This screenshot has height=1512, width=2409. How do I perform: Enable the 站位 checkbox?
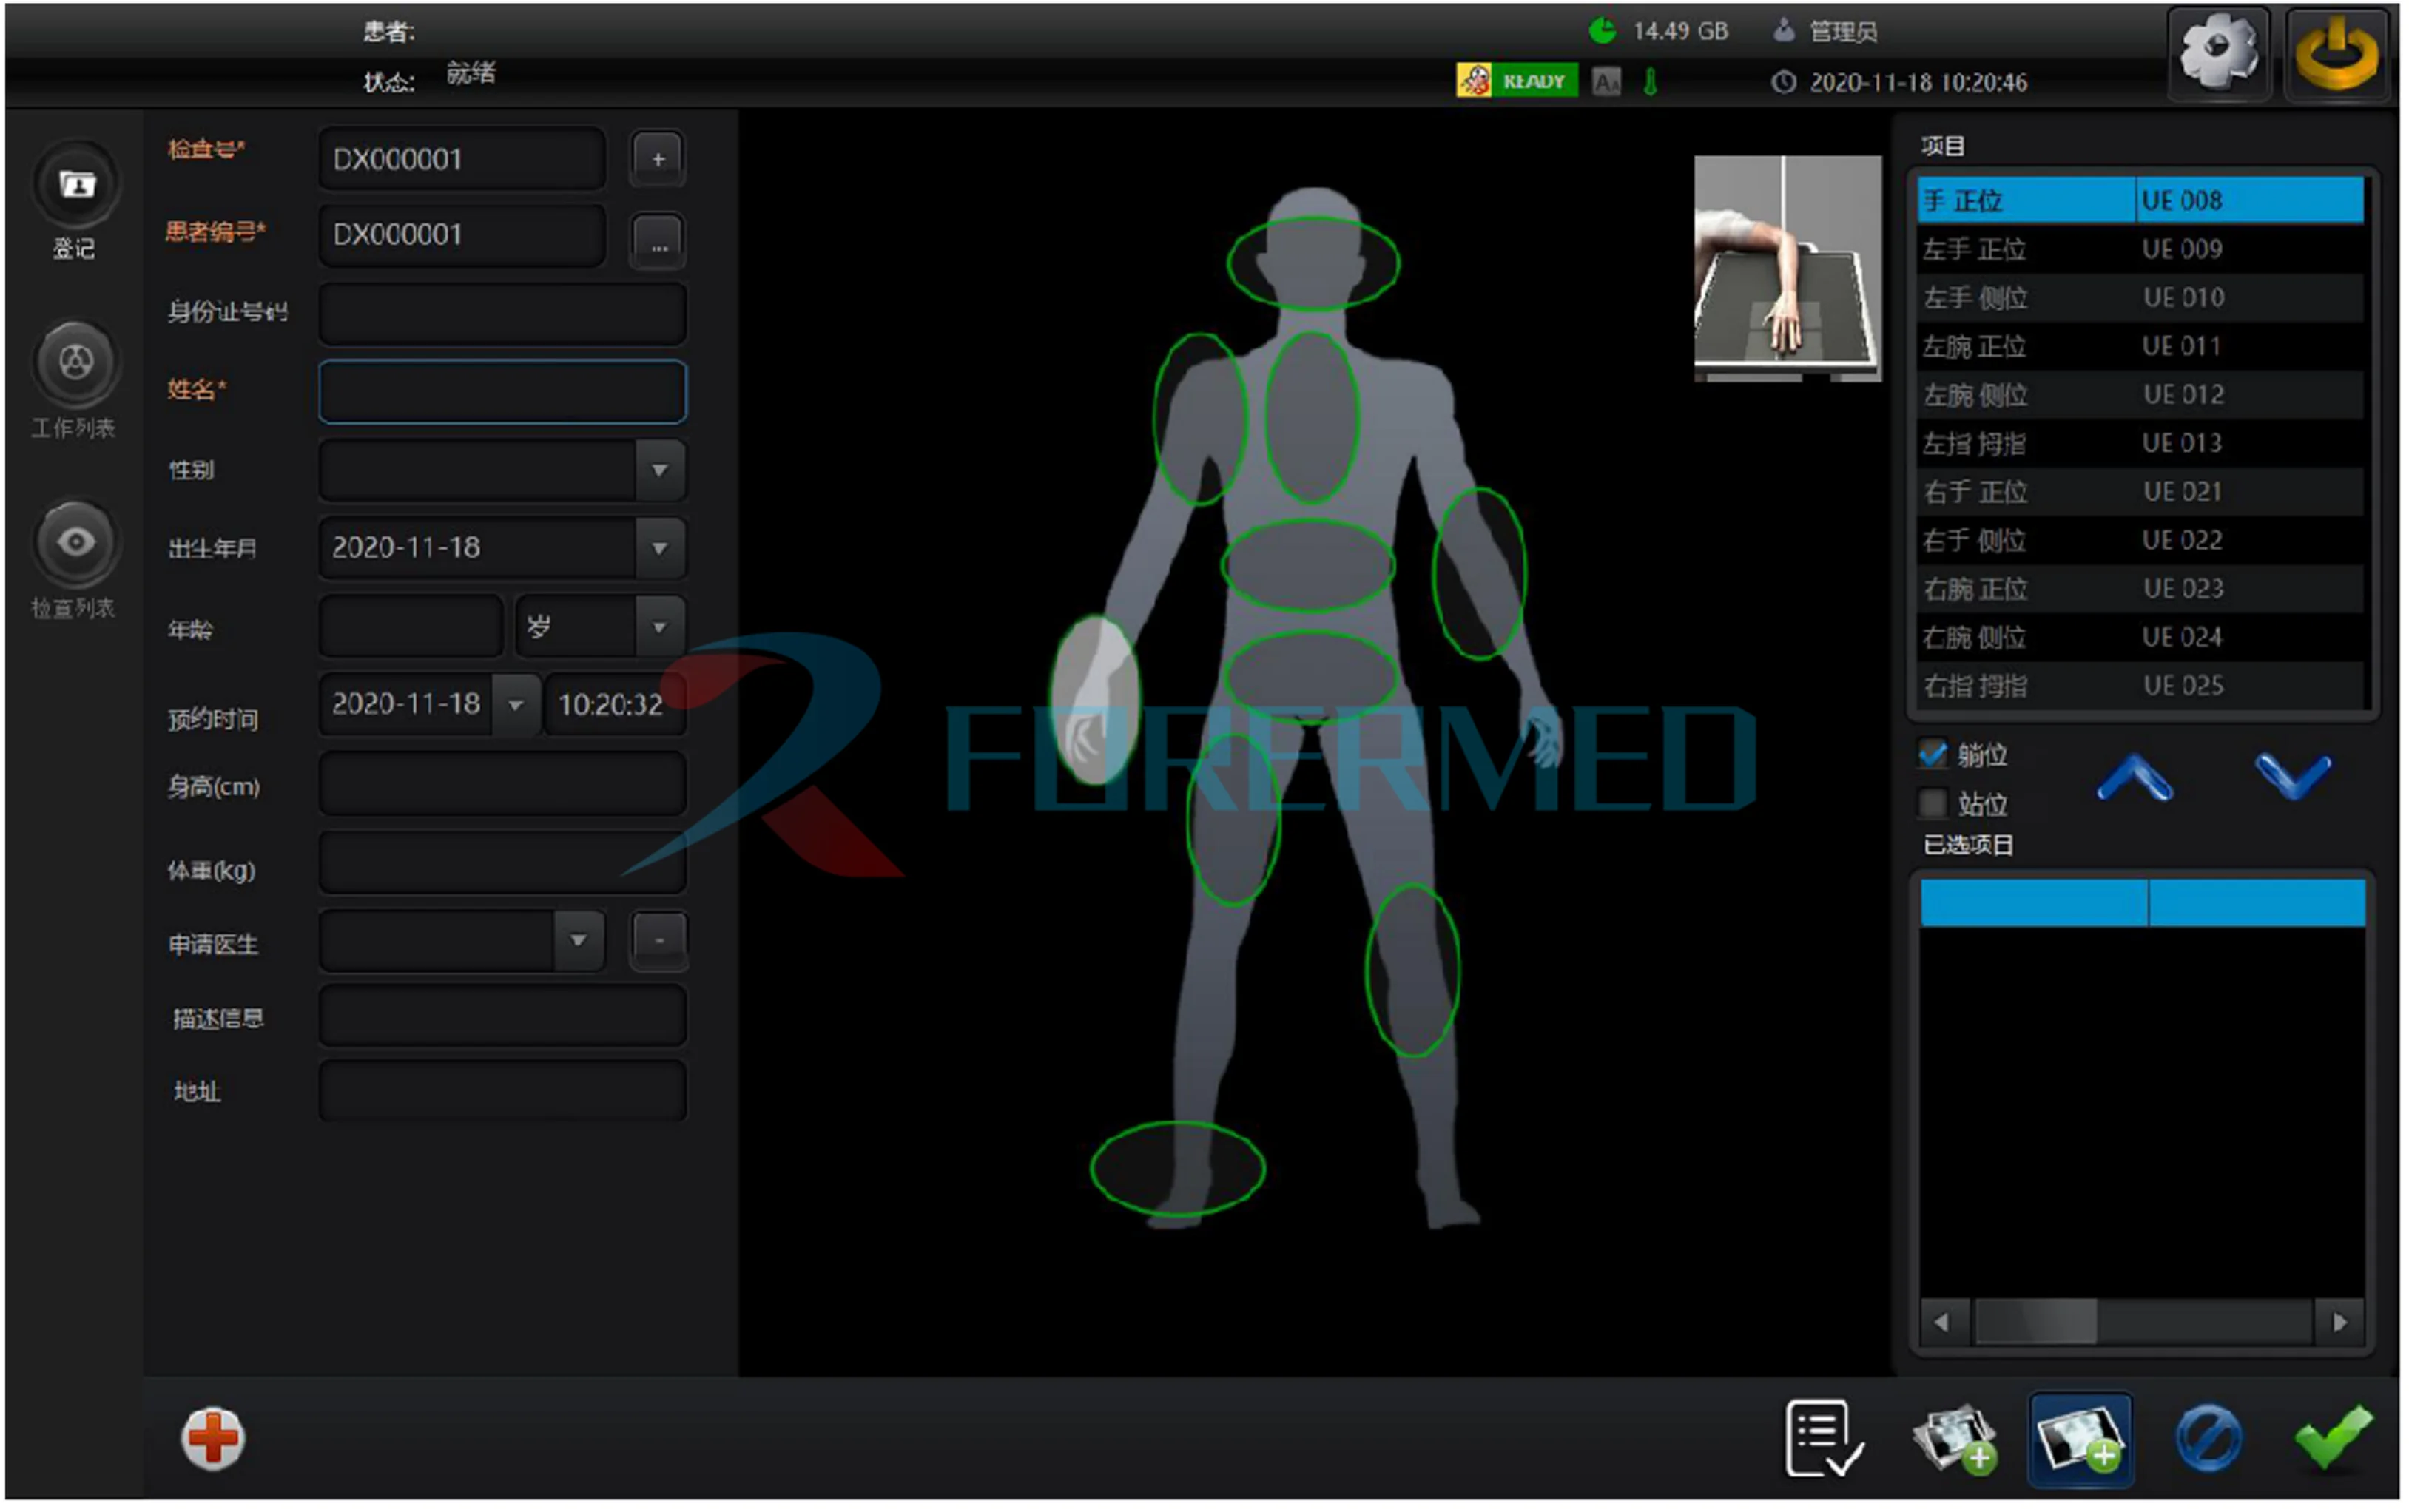(1932, 803)
